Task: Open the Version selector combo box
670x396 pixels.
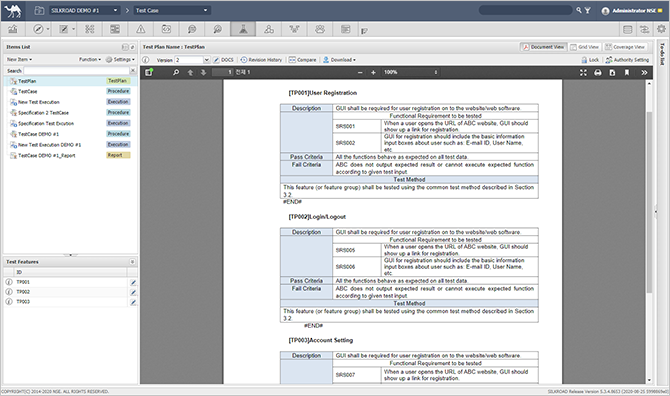Action: [192, 60]
